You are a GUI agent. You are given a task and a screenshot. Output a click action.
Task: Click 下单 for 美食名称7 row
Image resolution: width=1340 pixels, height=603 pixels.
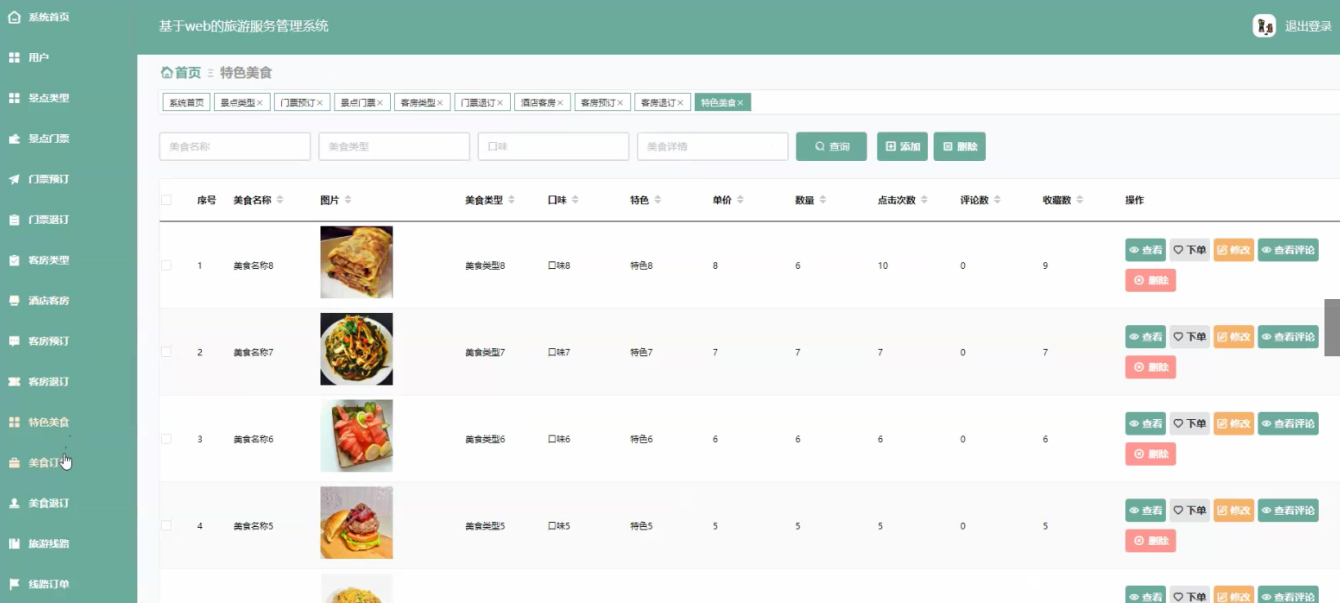pos(1190,337)
